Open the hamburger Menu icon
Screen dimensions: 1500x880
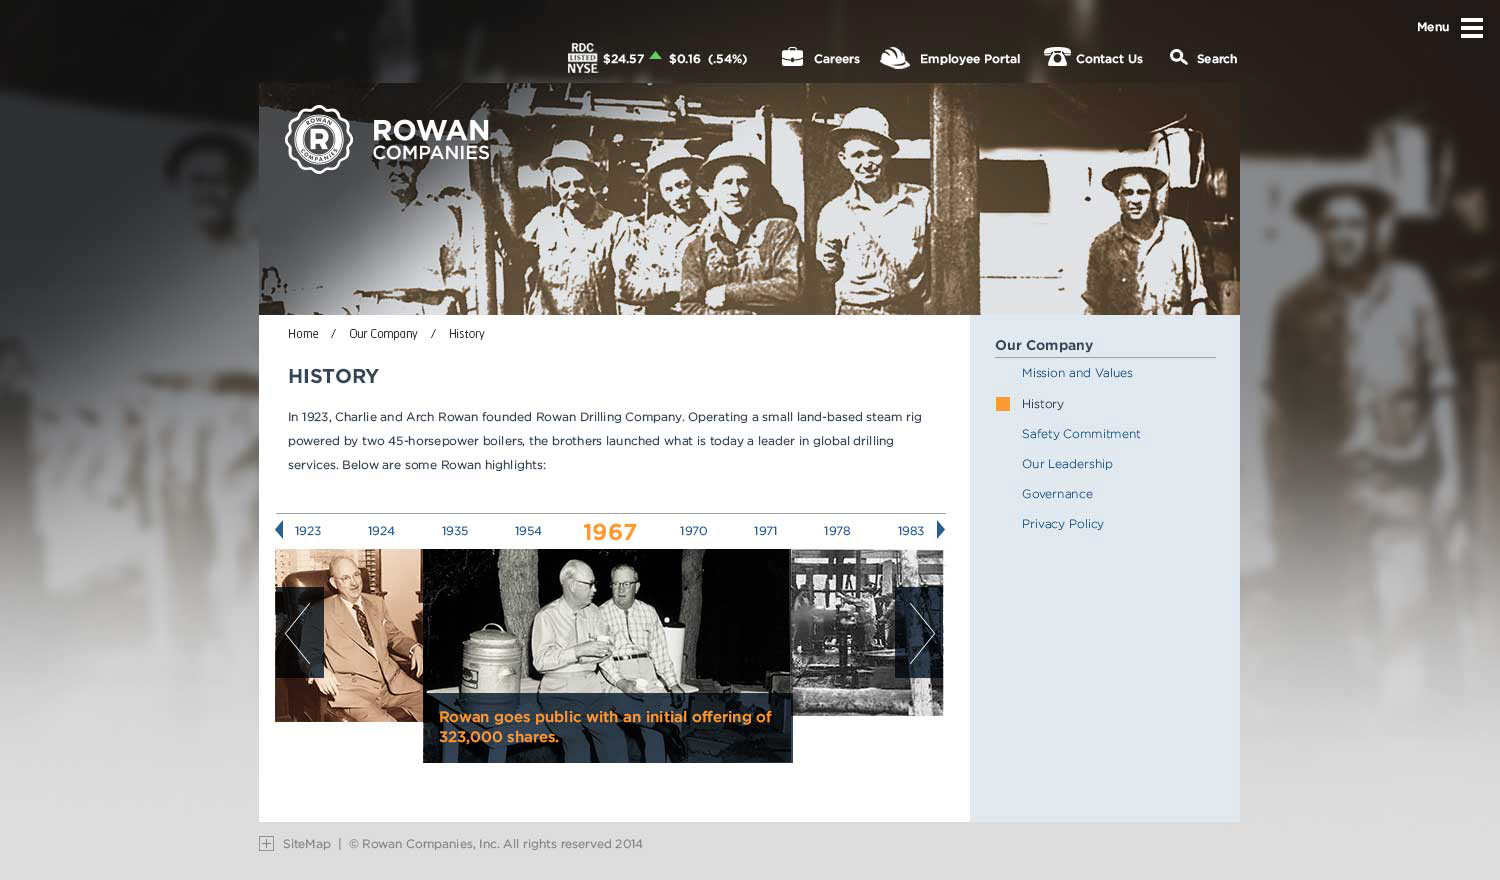1471,28
